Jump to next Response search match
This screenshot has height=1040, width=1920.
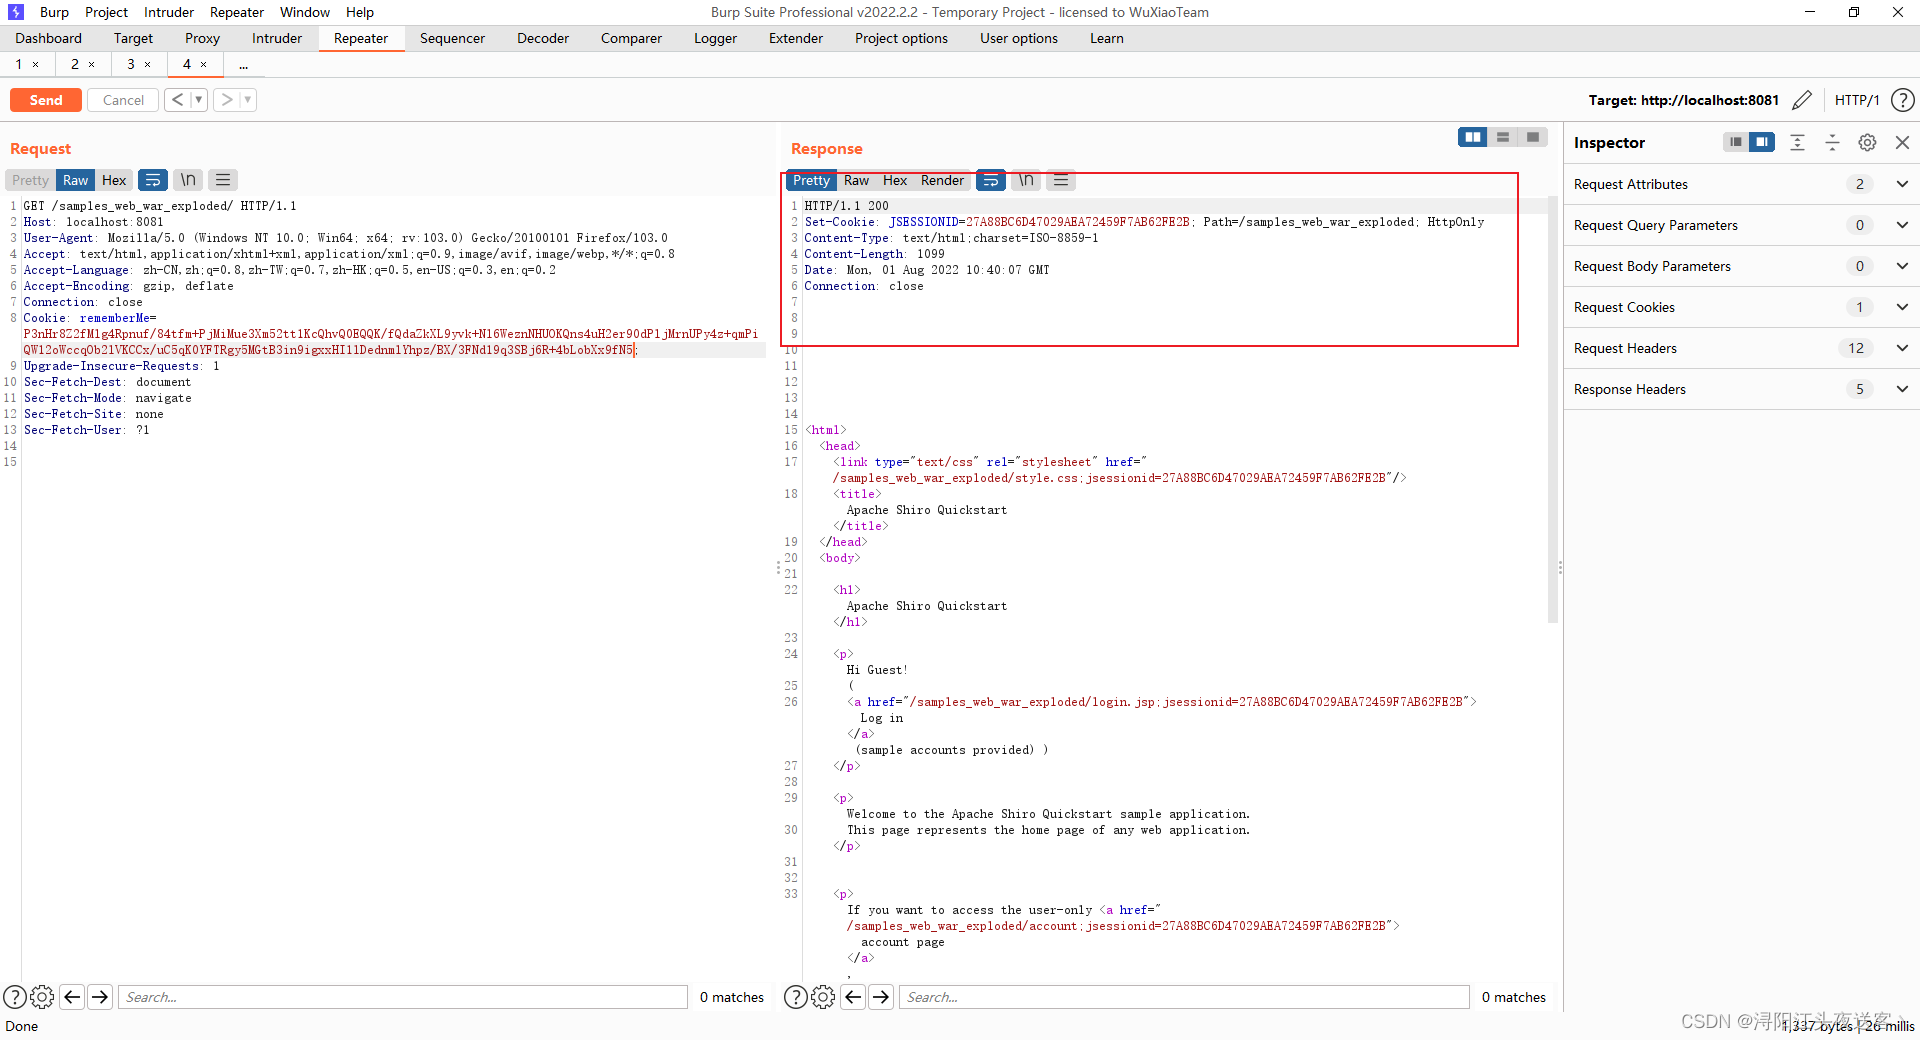[x=881, y=997]
